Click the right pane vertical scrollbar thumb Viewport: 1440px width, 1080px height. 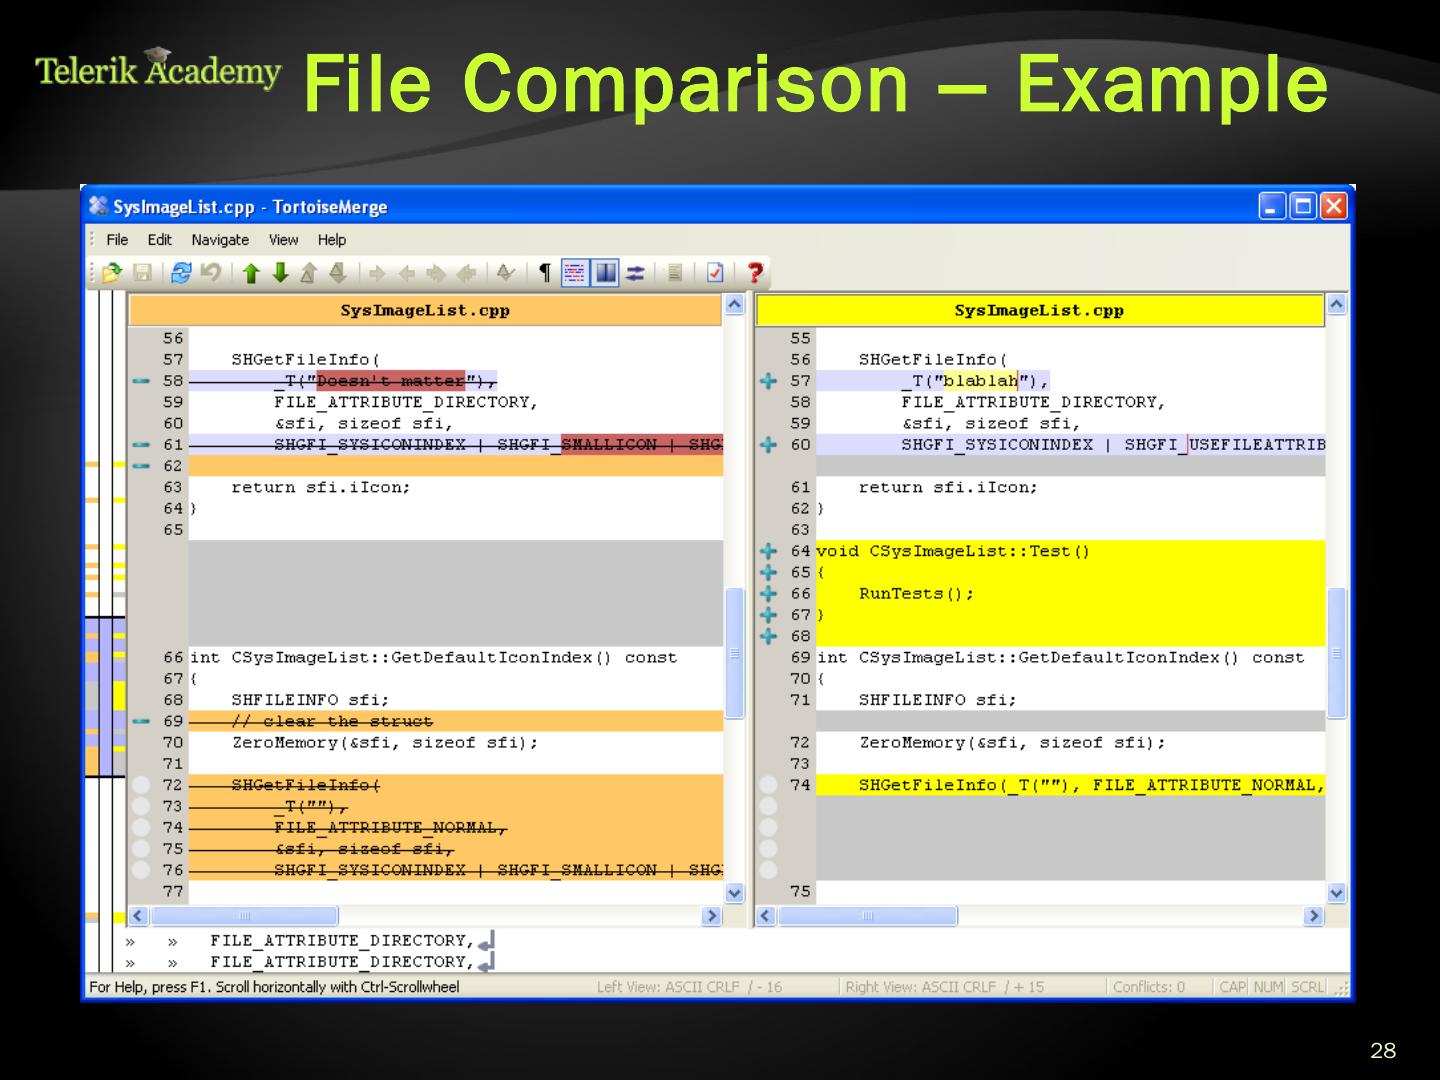(x=1337, y=653)
